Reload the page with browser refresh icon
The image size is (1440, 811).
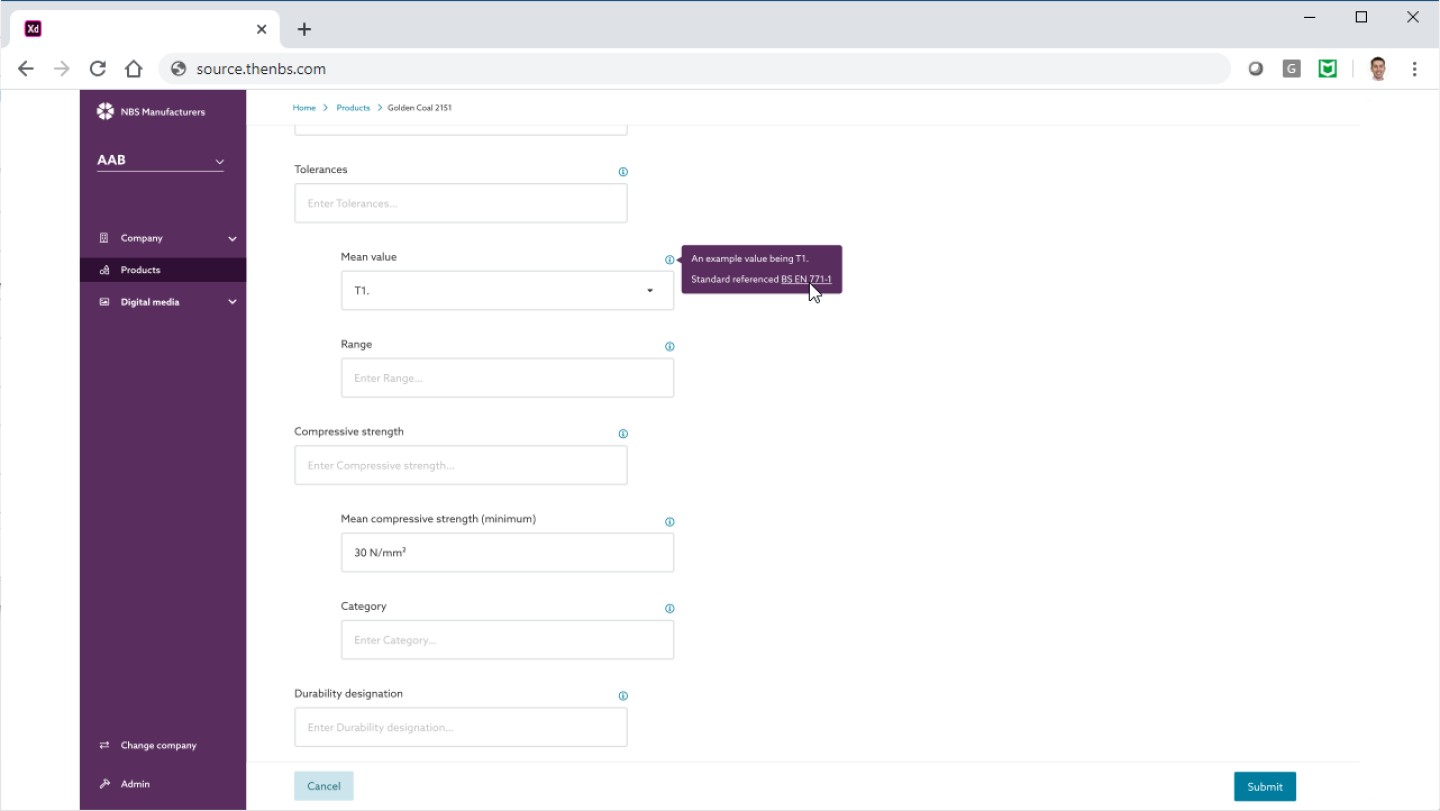coord(97,69)
